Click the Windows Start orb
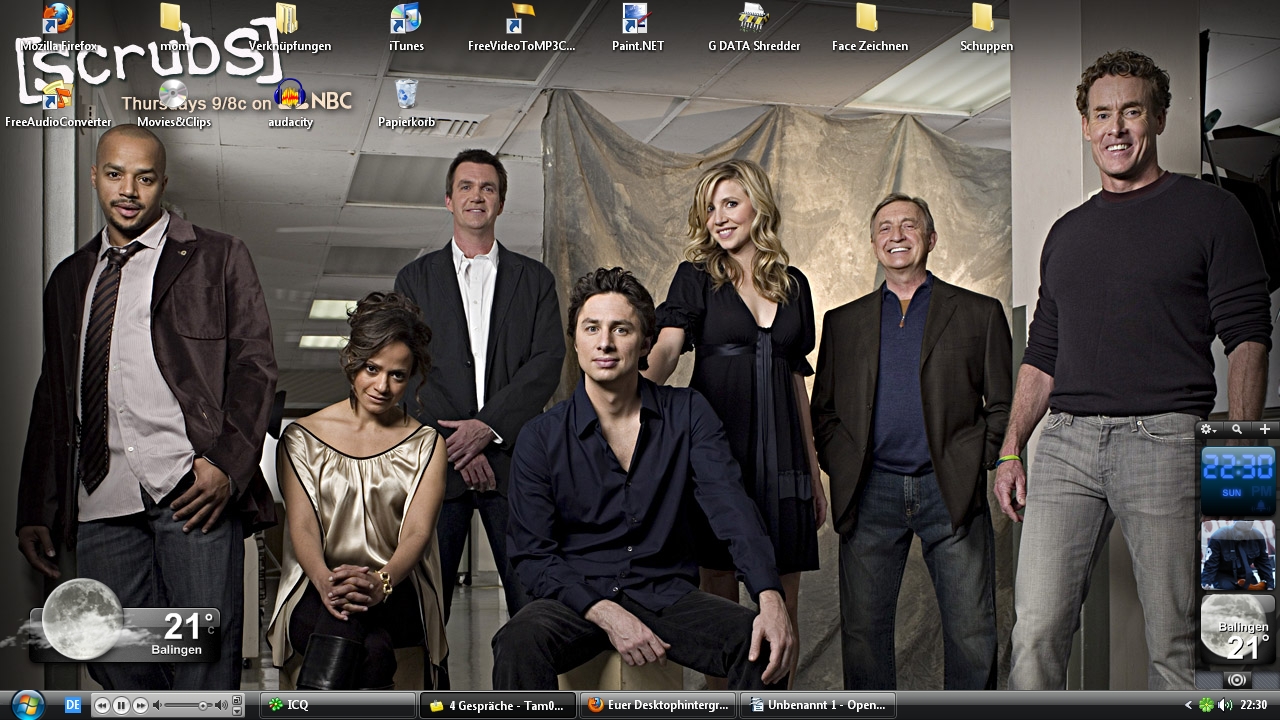1280x720 pixels. [x=27, y=704]
